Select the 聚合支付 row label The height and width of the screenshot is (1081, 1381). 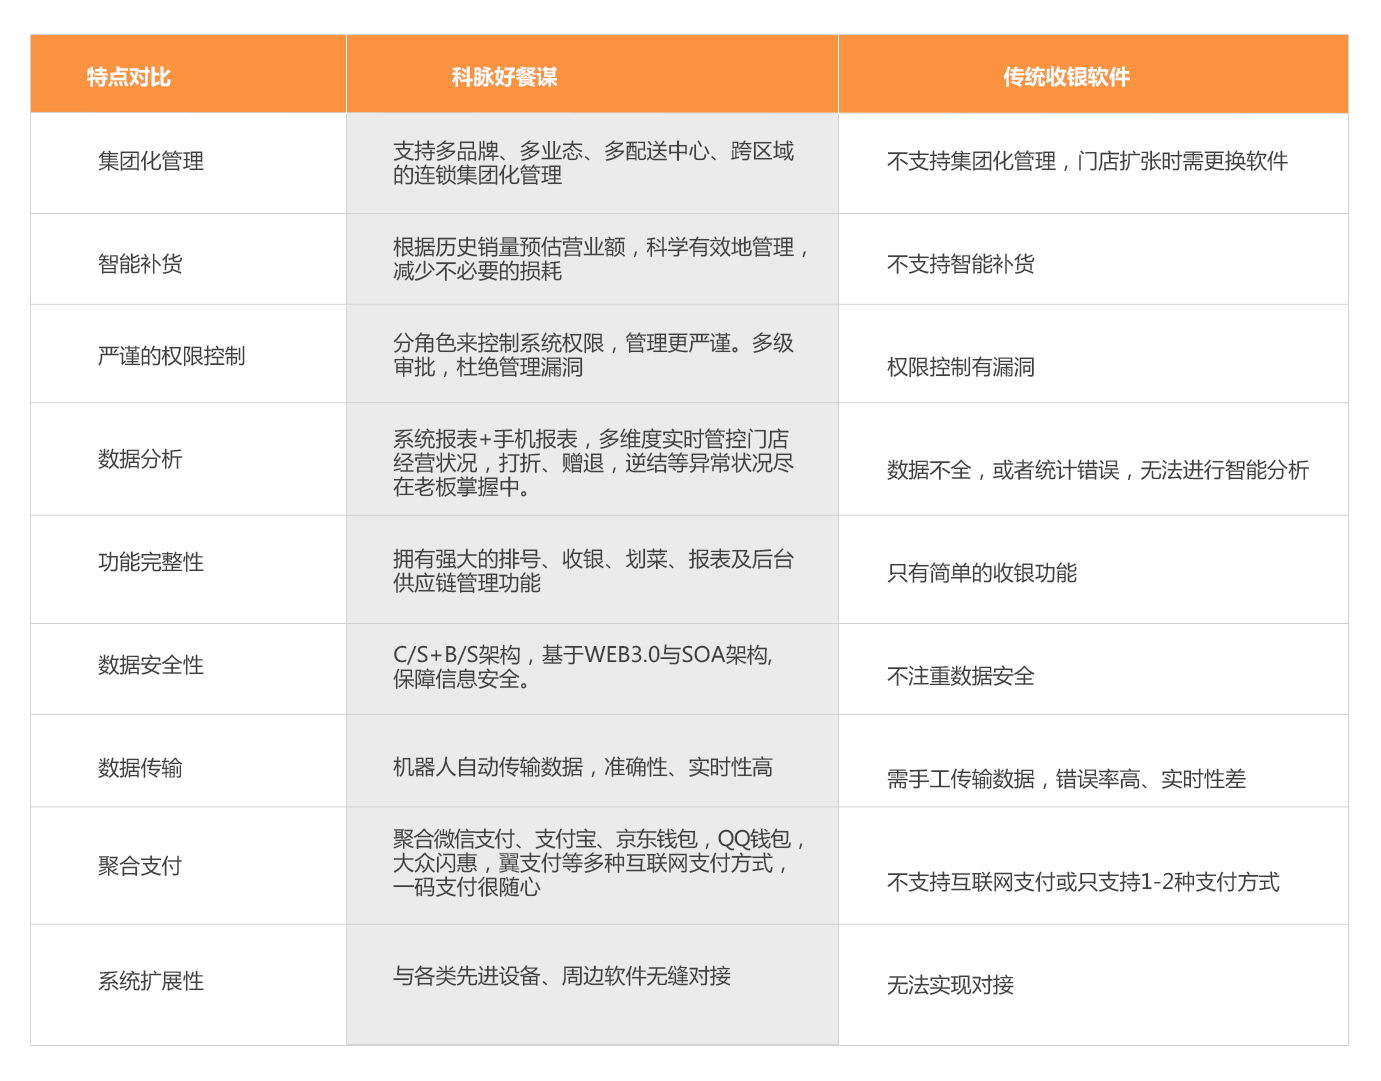[x=140, y=866]
